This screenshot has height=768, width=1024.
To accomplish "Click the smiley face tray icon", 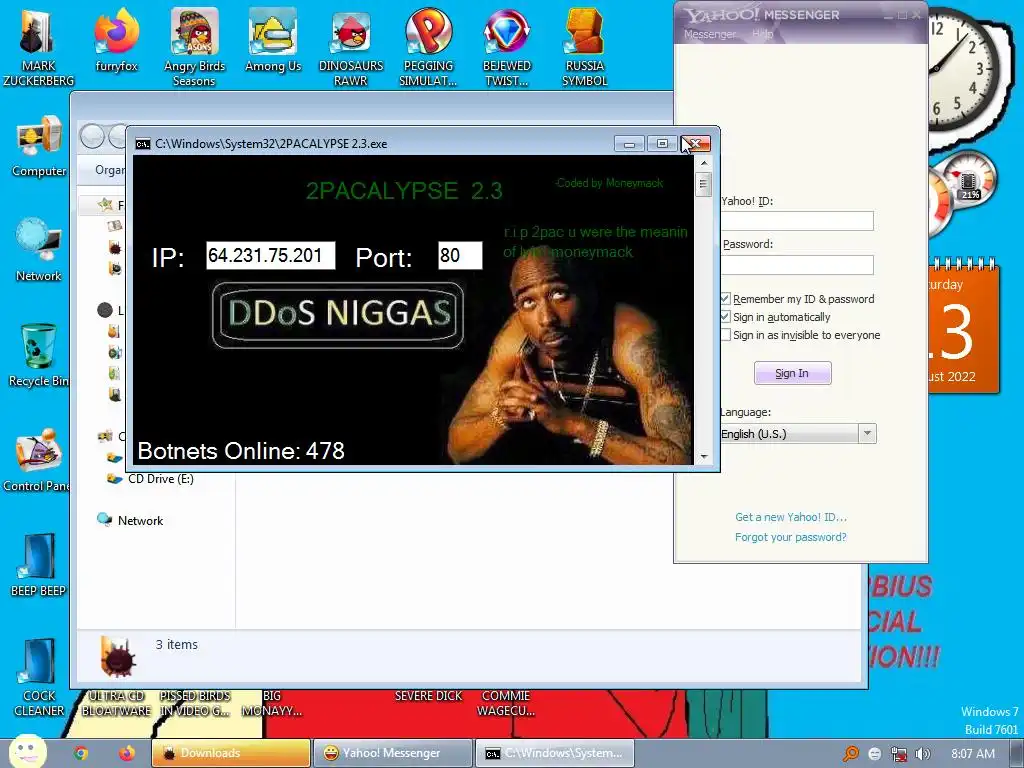I will tap(874, 754).
